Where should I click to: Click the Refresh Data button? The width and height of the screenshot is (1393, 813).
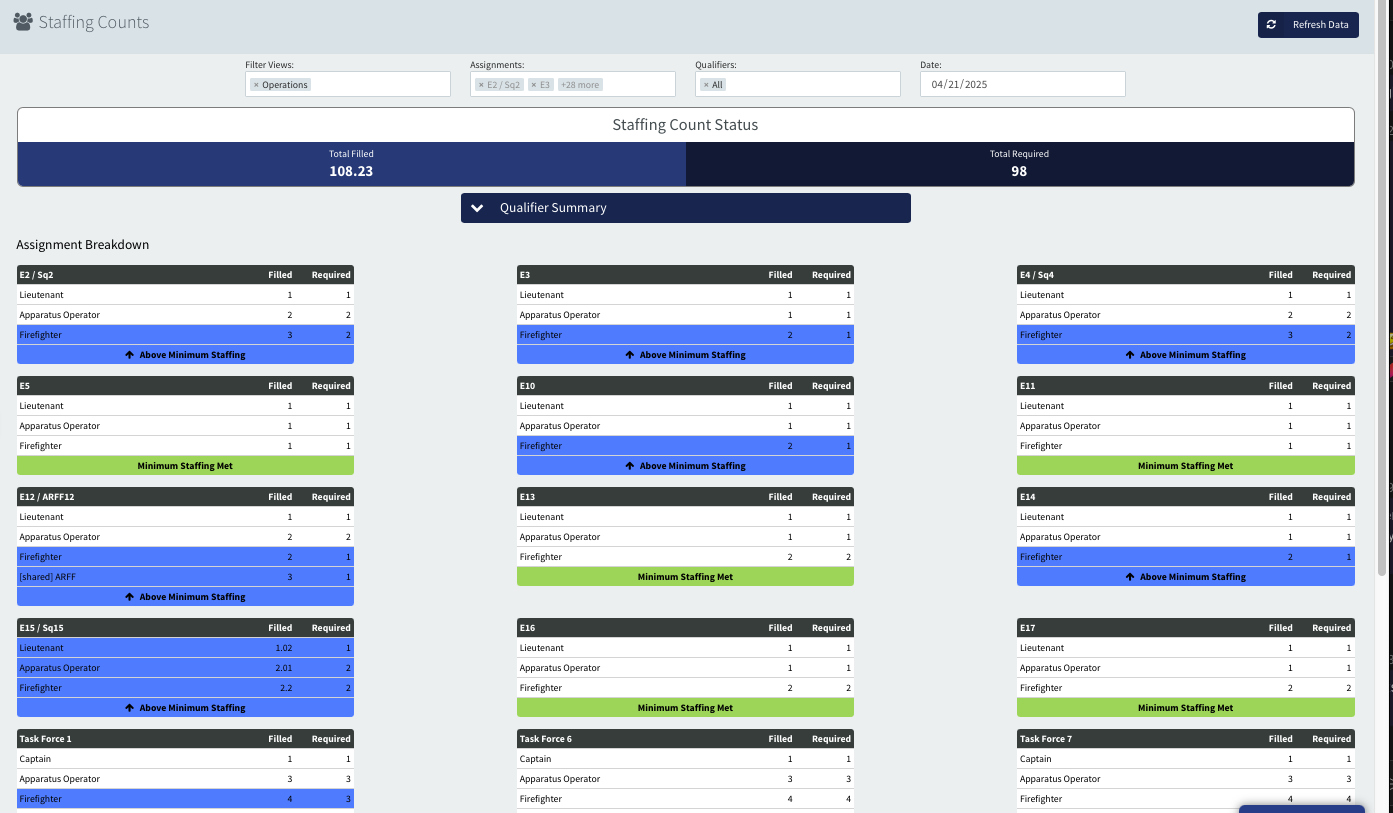1308,25
